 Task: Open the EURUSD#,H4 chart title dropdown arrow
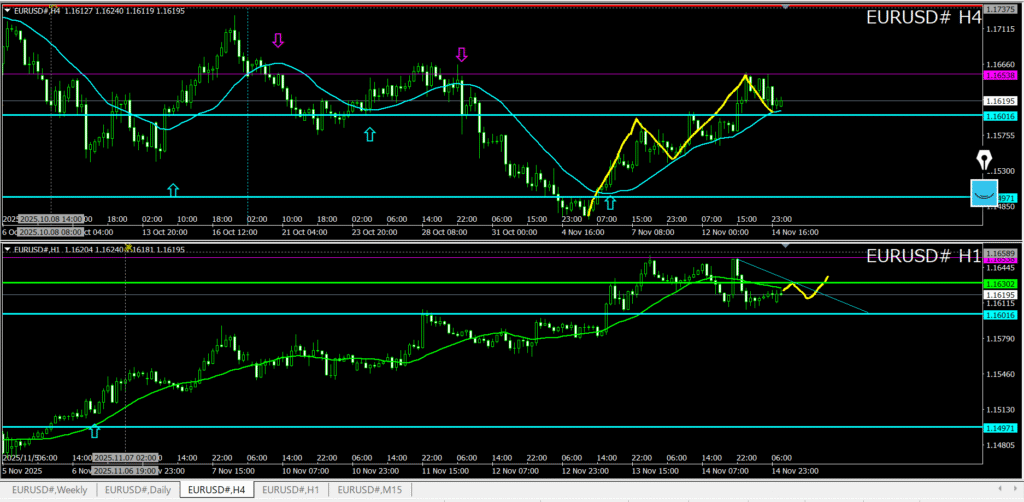[7, 10]
